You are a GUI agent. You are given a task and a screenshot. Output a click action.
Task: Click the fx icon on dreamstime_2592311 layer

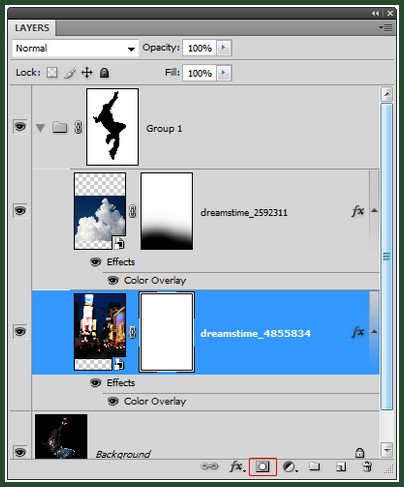358,211
